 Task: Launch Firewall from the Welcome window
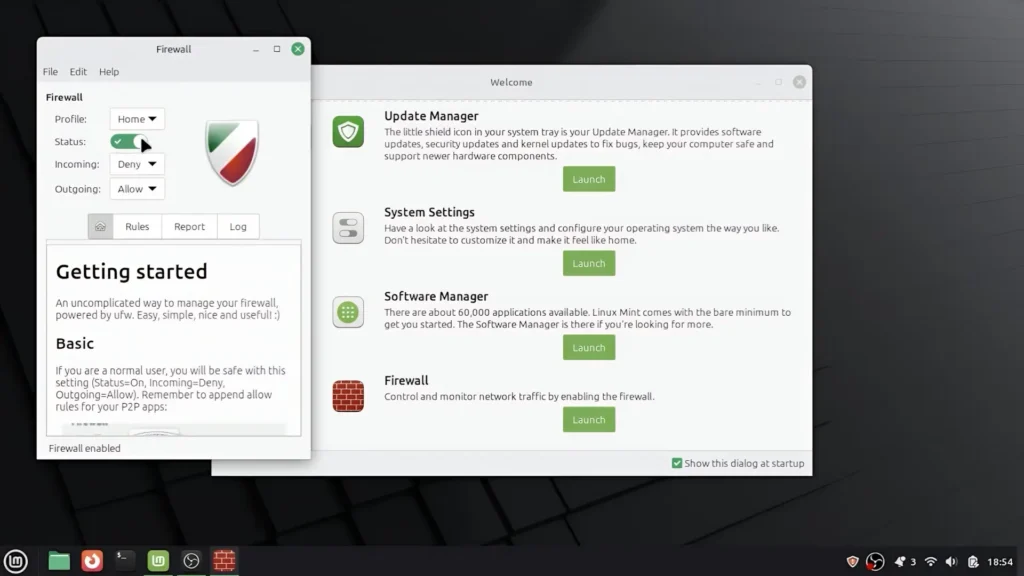pyautogui.click(x=589, y=420)
